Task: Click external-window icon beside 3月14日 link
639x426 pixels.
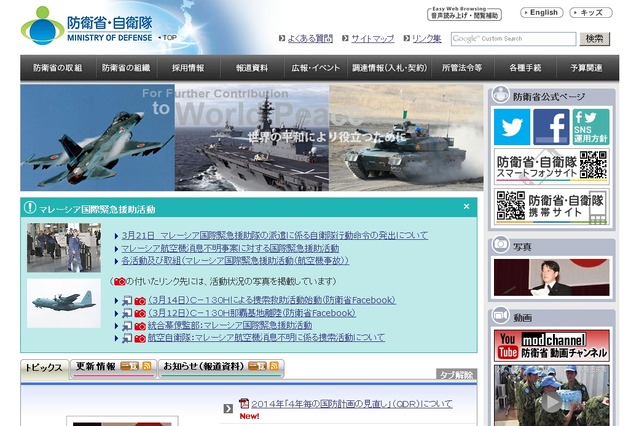Action: point(127,301)
